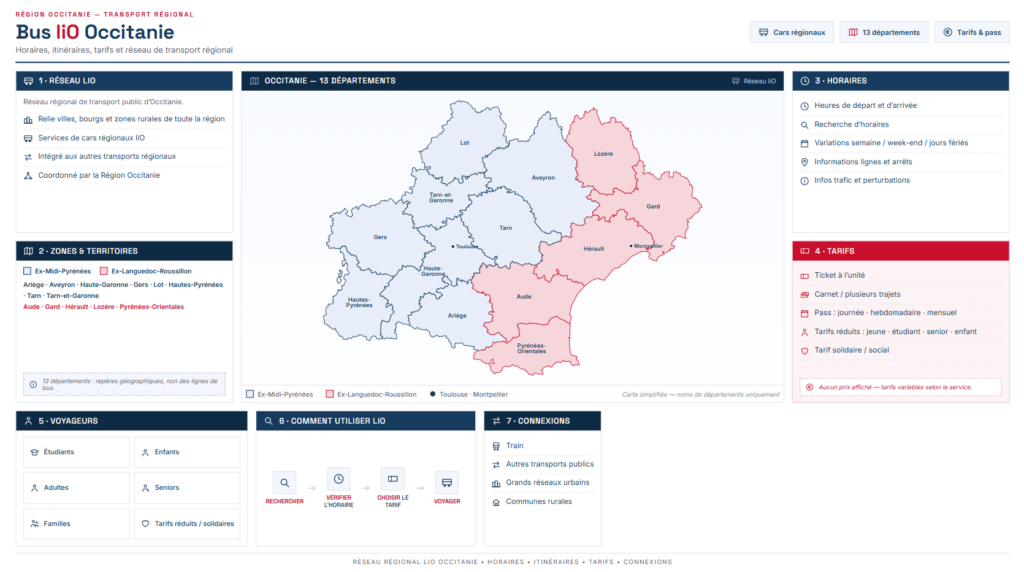Click map icon in Occitanie map header
The width and height of the screenshot is (1024, 572).
(x=254, y=81)
